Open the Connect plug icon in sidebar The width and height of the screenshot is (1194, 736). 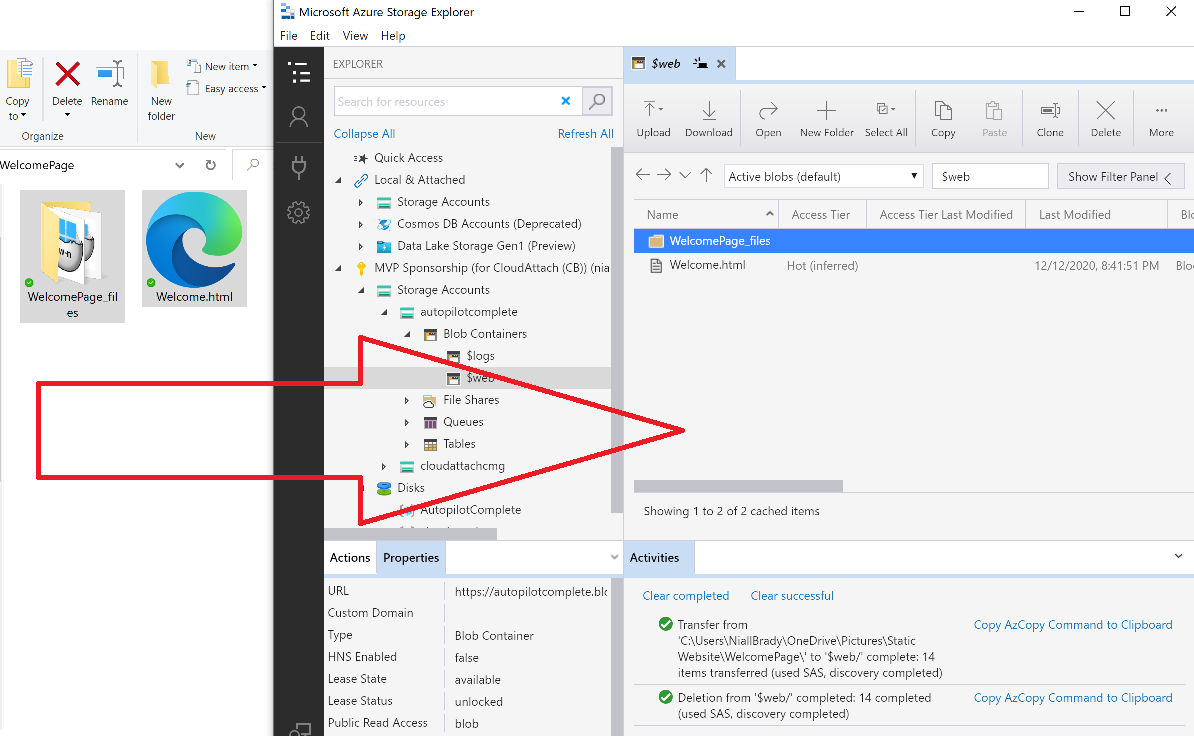[299, 167]
